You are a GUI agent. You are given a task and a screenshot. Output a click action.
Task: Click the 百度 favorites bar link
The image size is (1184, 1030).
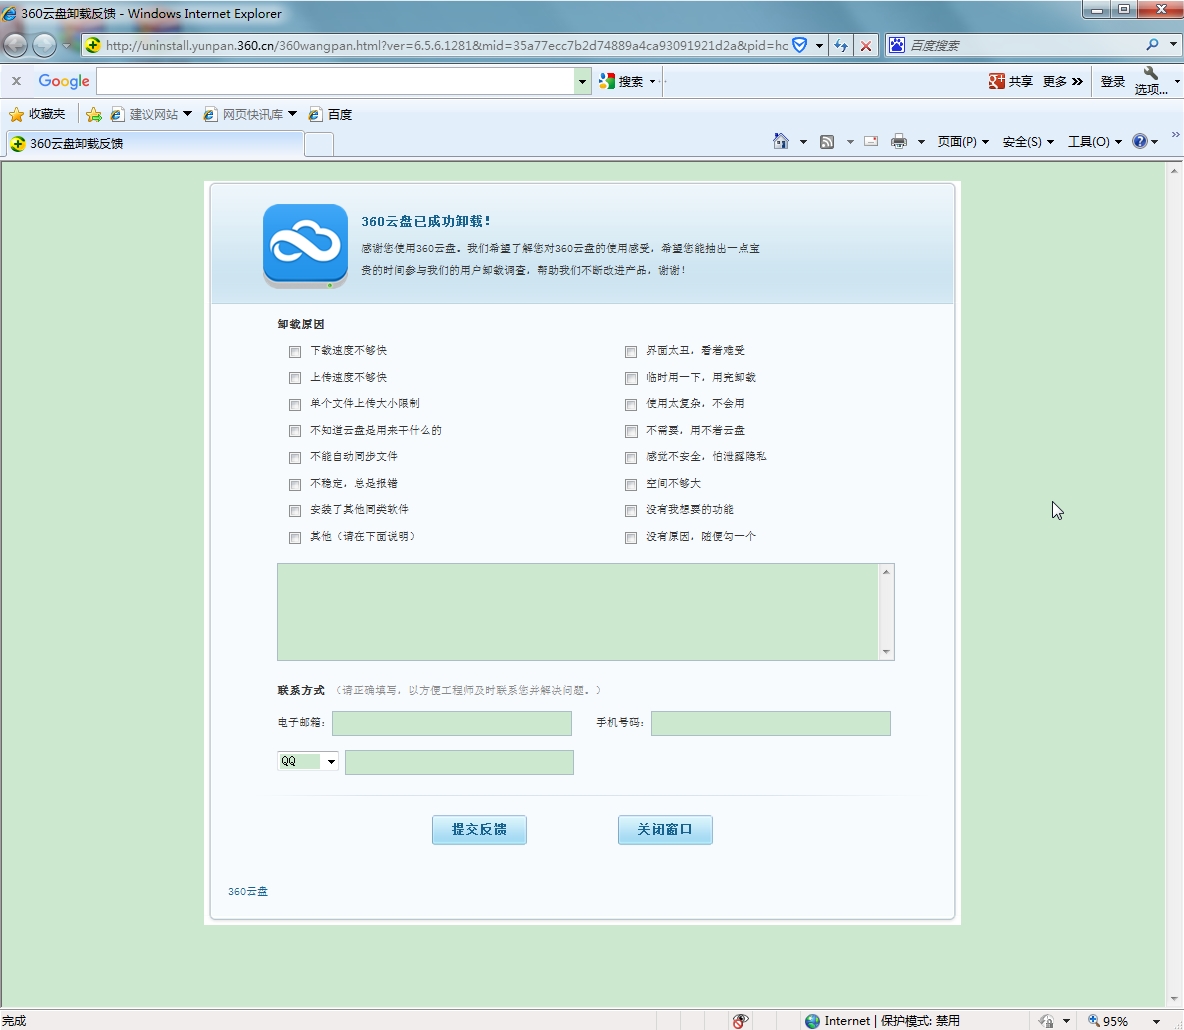(330, 114)
